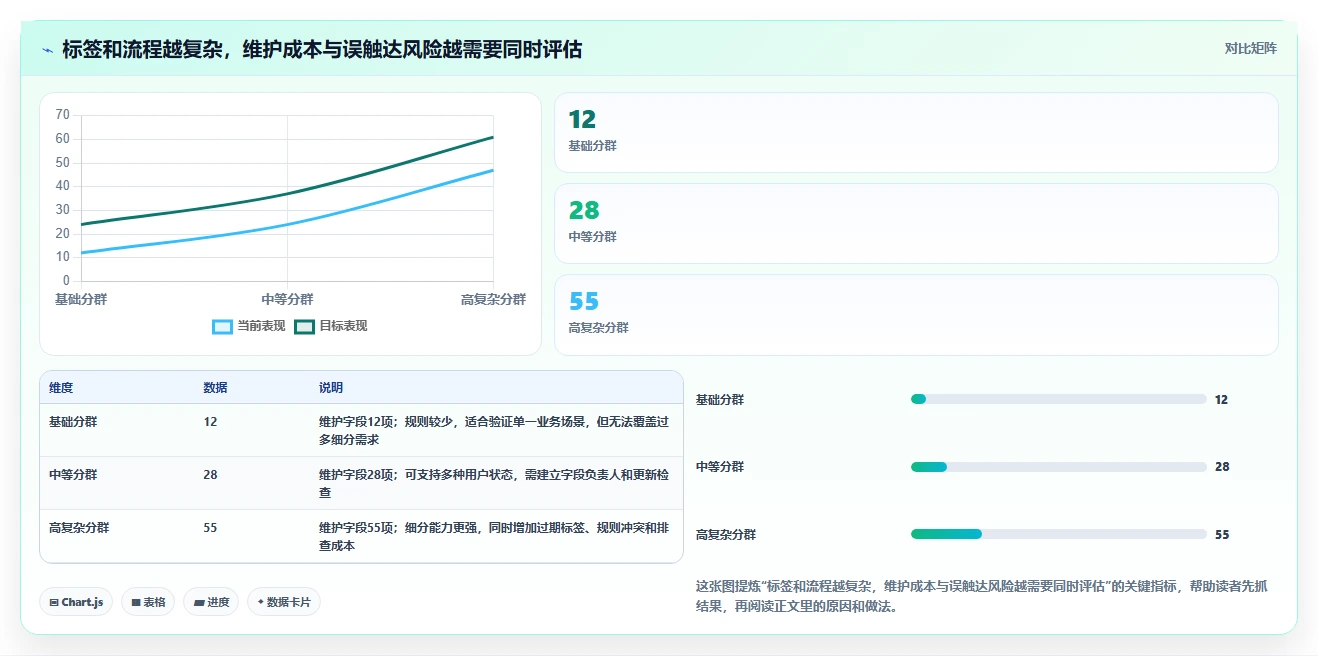Image resolution: width=1318 pixels, height=656 pixels.
Task: Click the progress value 28 at bar end
Action: 1222,467
